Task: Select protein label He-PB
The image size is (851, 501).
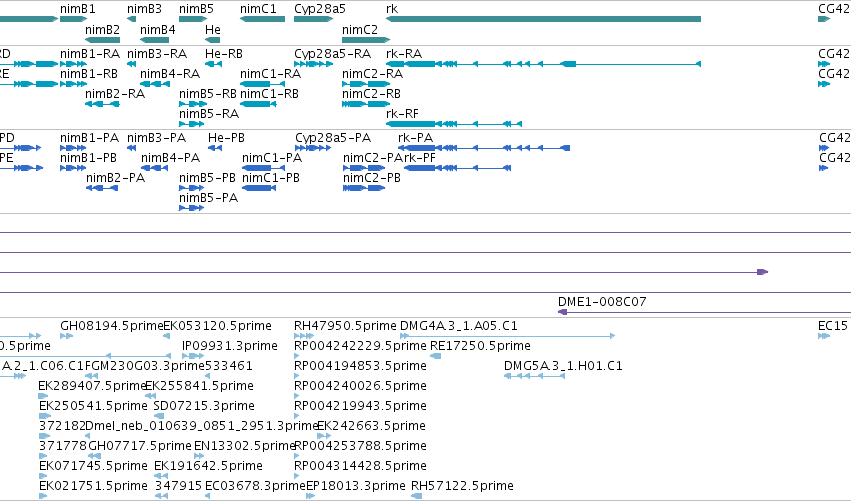Action: pyautogui.click(x=226, y=138)
